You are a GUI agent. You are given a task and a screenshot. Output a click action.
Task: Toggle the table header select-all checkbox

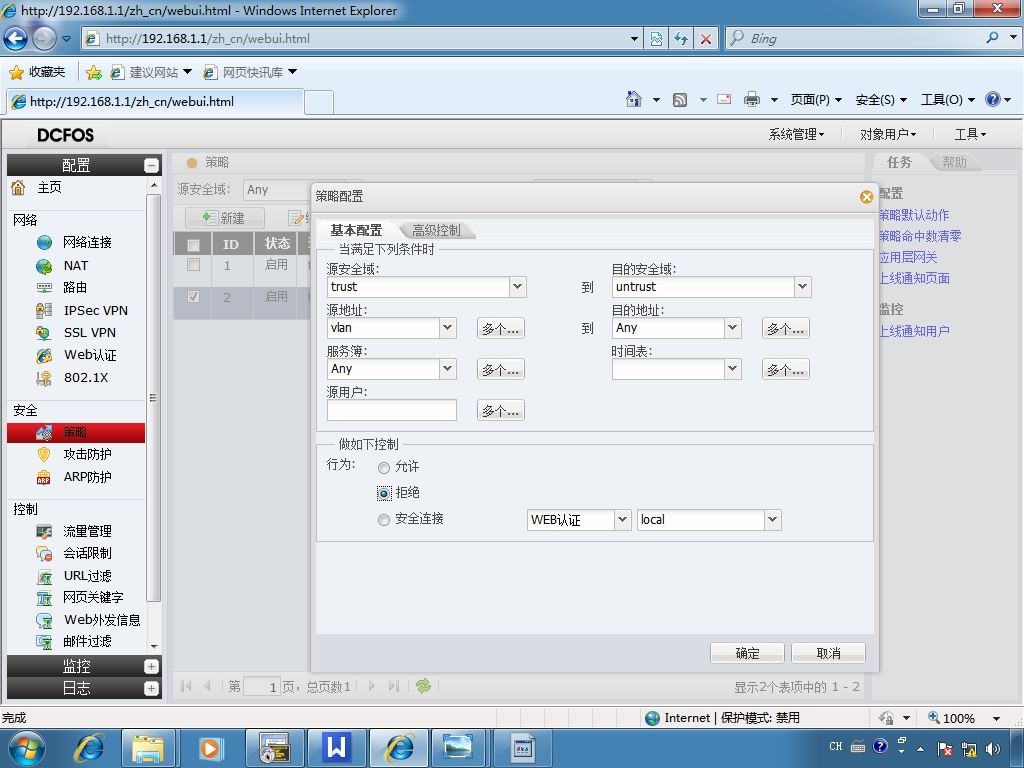point(193,245)
